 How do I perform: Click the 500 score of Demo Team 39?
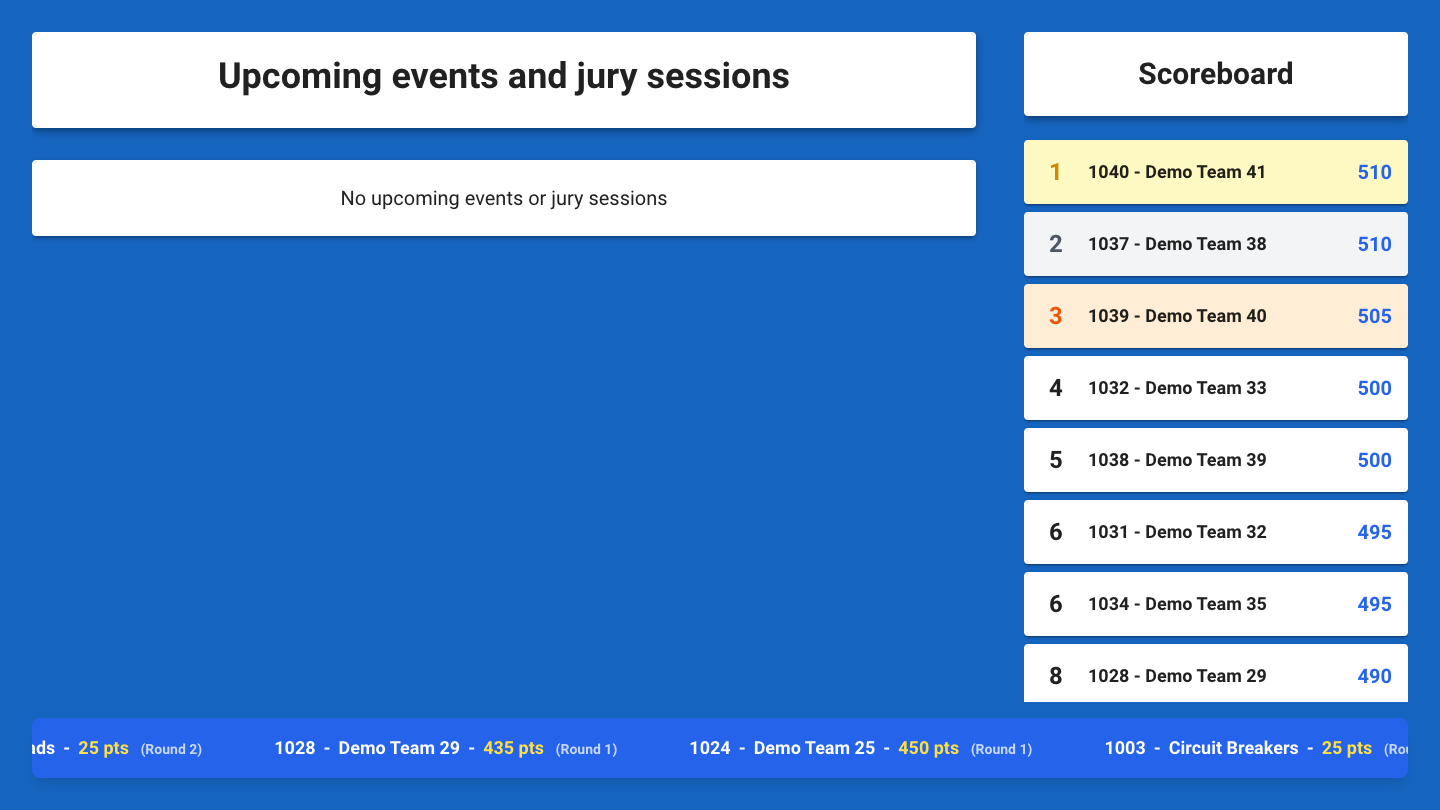pos(1374,460)
